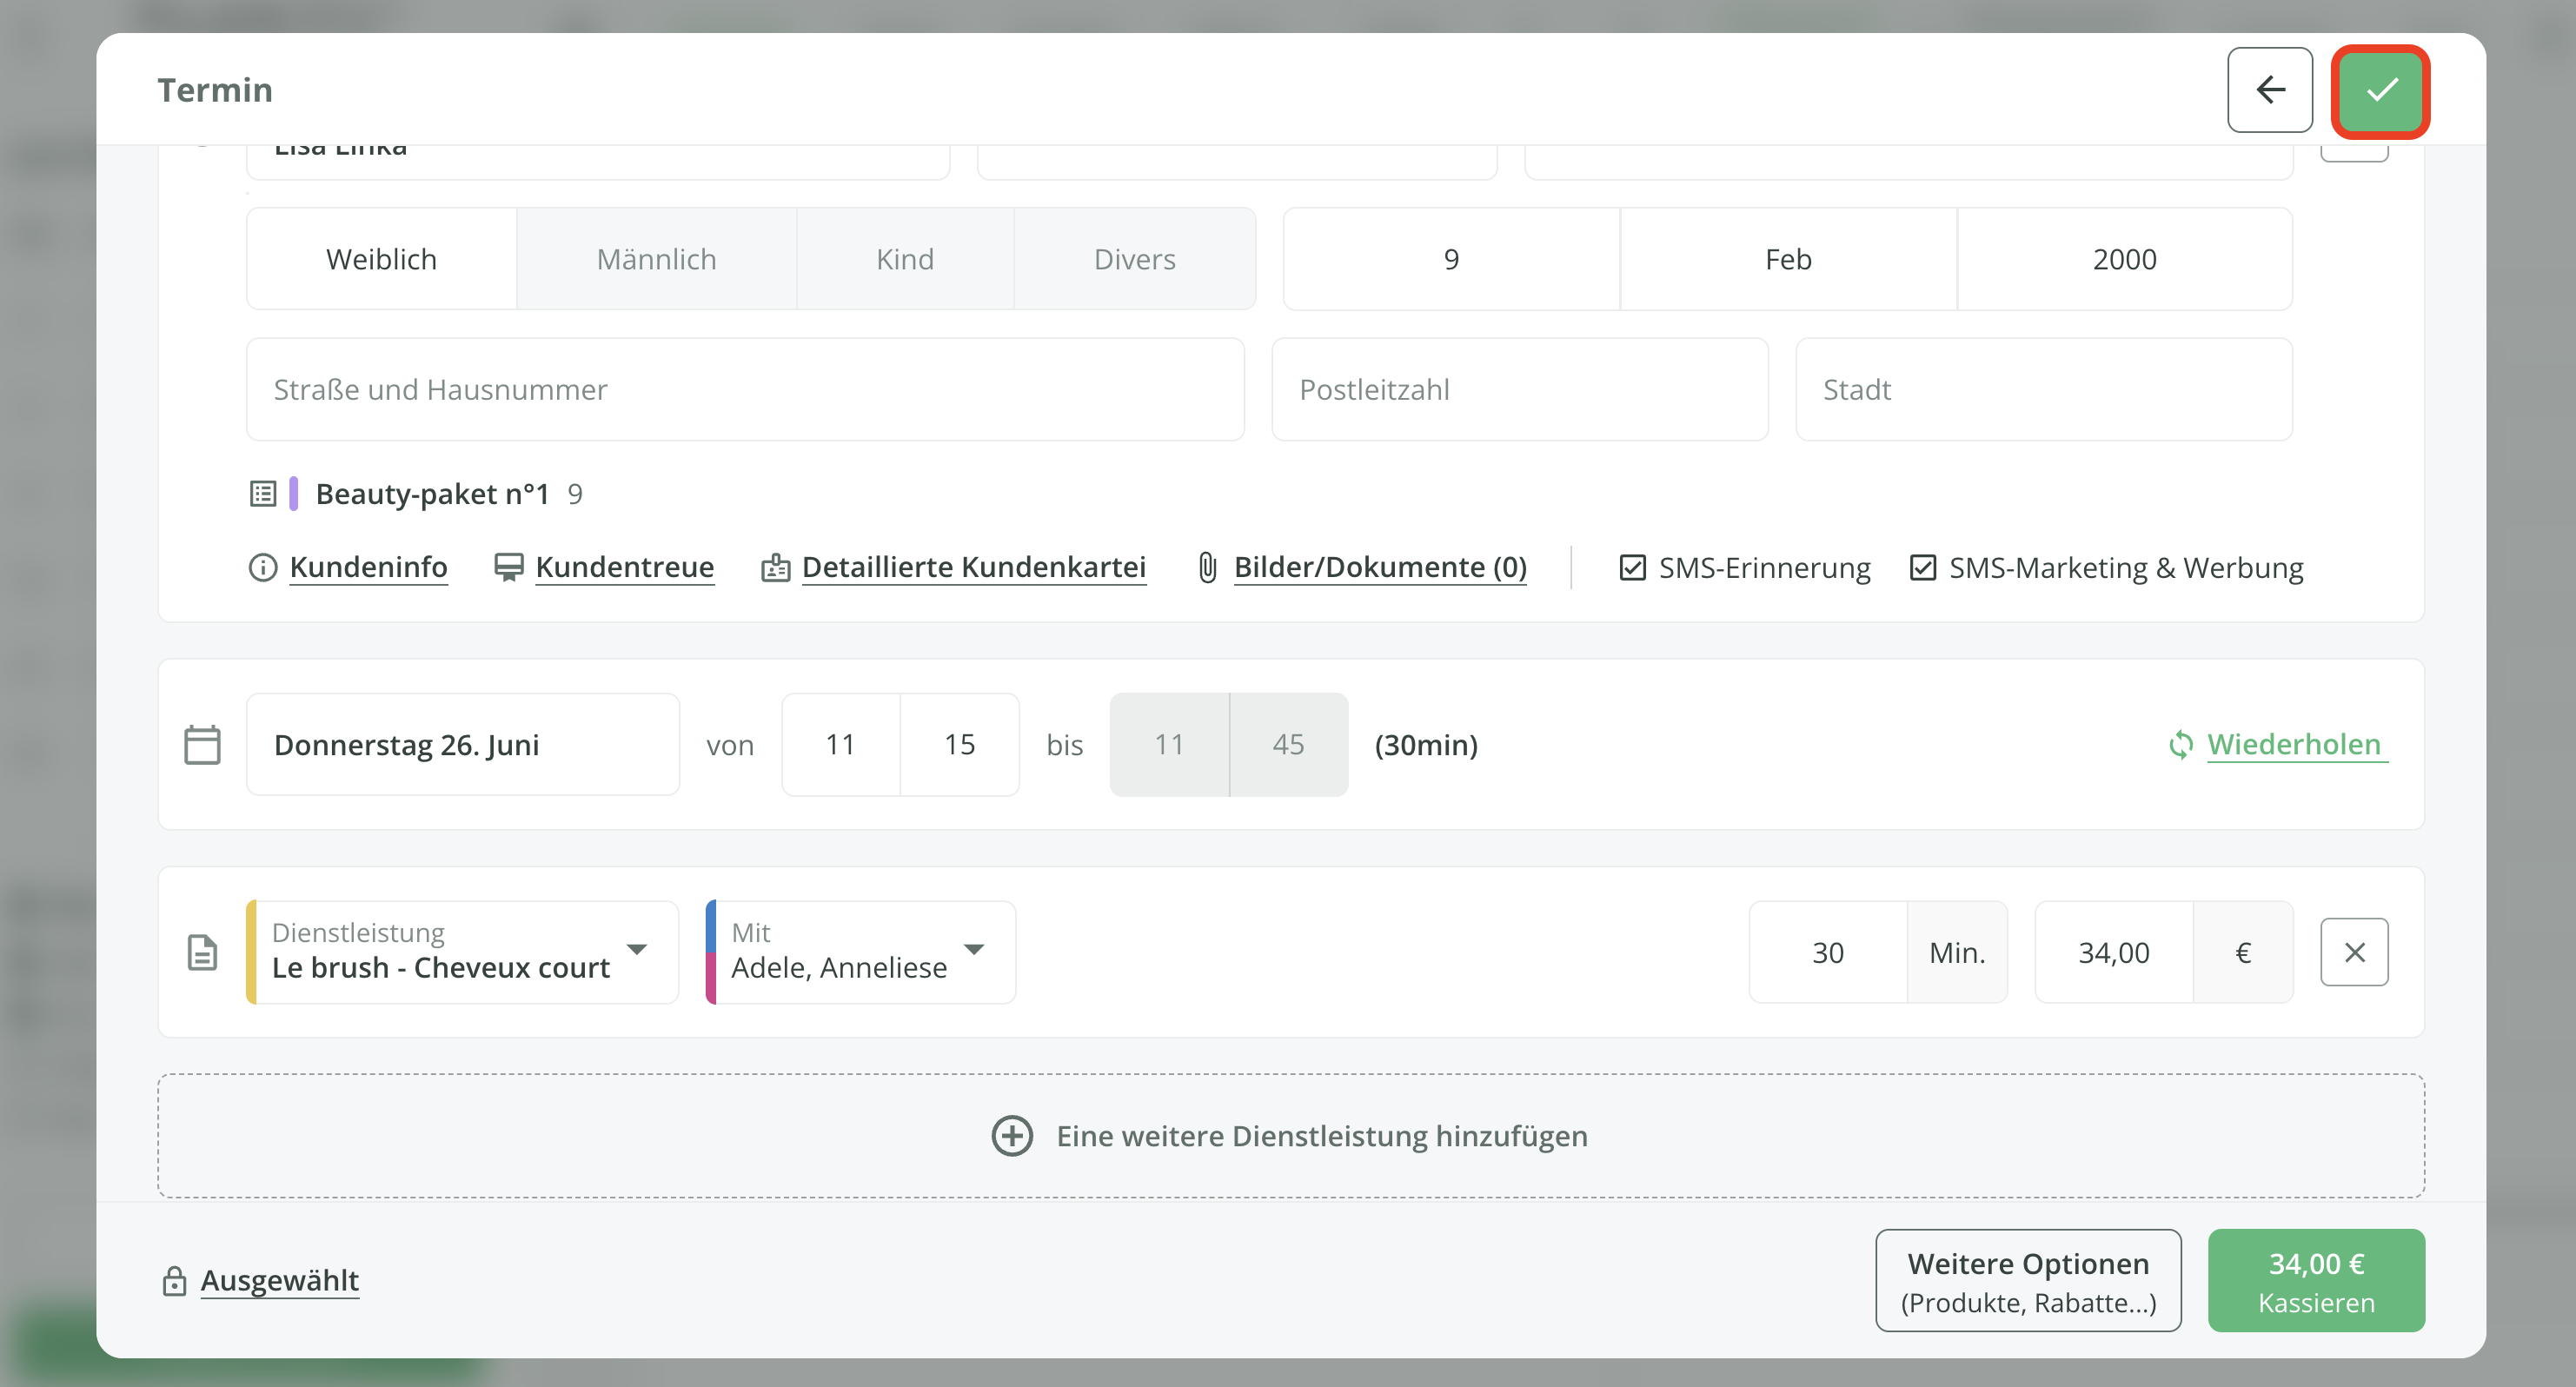Viewport: 2576px width, 1387px height.
Task: Select the Männlich gender option
Action: tap(656, 259)
